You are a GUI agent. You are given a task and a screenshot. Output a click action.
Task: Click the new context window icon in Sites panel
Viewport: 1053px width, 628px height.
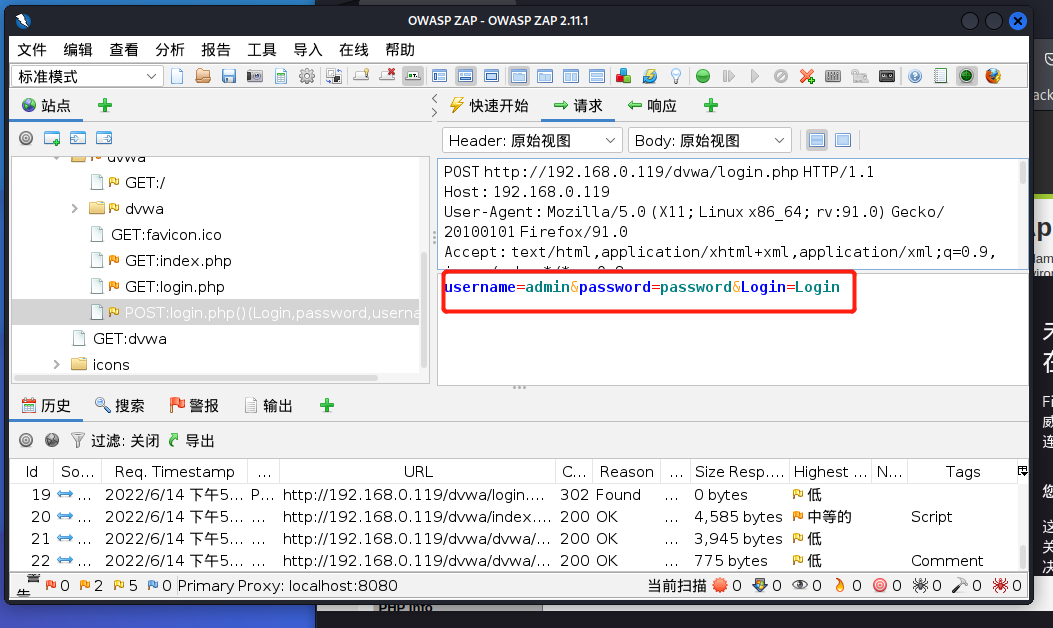[x=52, y=138]
